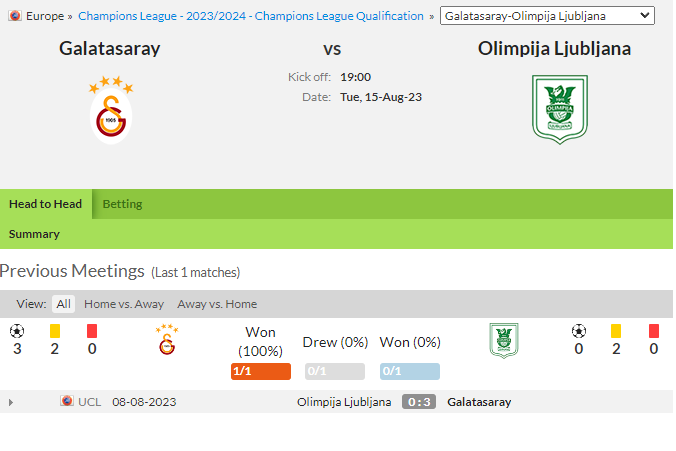Follow the Champions League Qualification breadcrumb link
This screenshot has height=451, width=676.
click(250, 16)
